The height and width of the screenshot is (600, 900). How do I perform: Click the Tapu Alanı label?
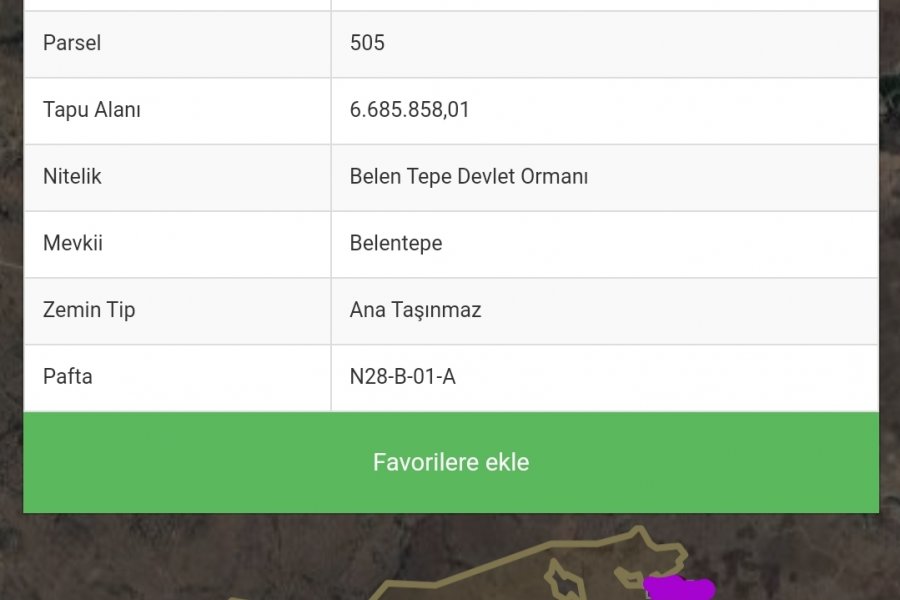click(x=92, y=110)
